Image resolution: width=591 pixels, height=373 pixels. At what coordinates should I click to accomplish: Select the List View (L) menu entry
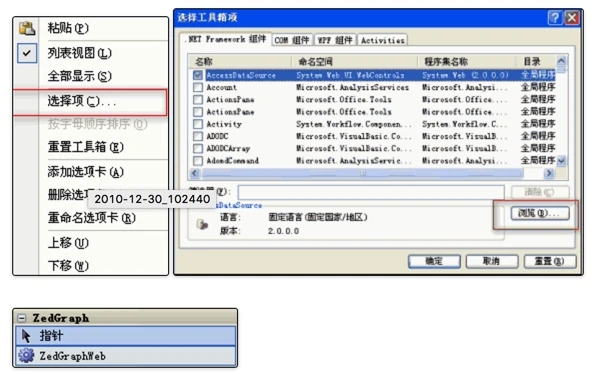click(80, 53)
